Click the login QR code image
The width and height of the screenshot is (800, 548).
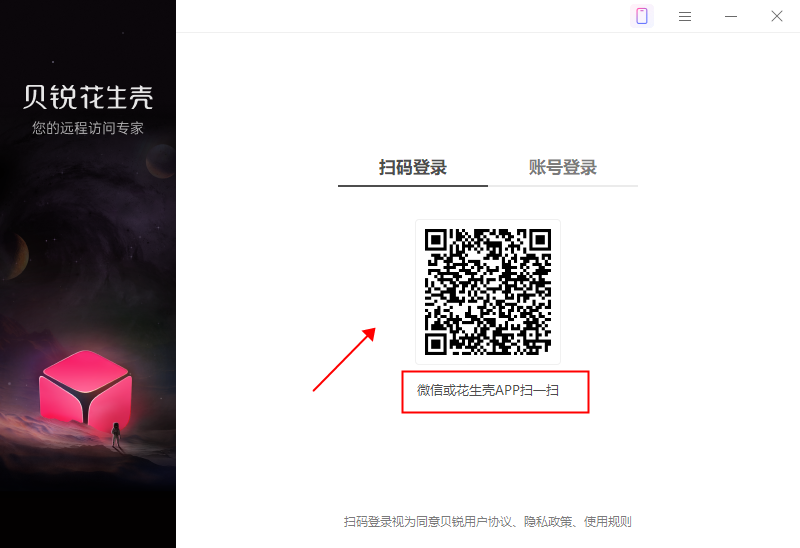(488, 292)
